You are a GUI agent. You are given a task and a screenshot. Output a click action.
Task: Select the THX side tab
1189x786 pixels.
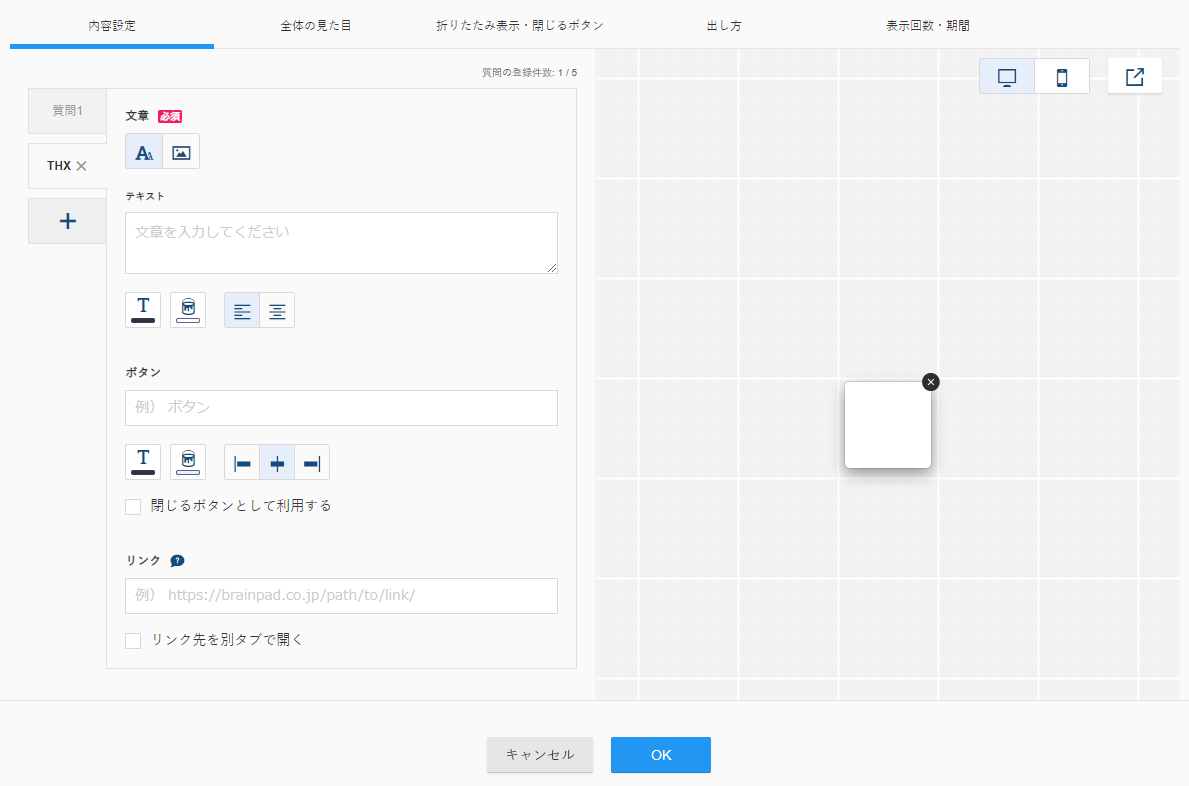58,166
